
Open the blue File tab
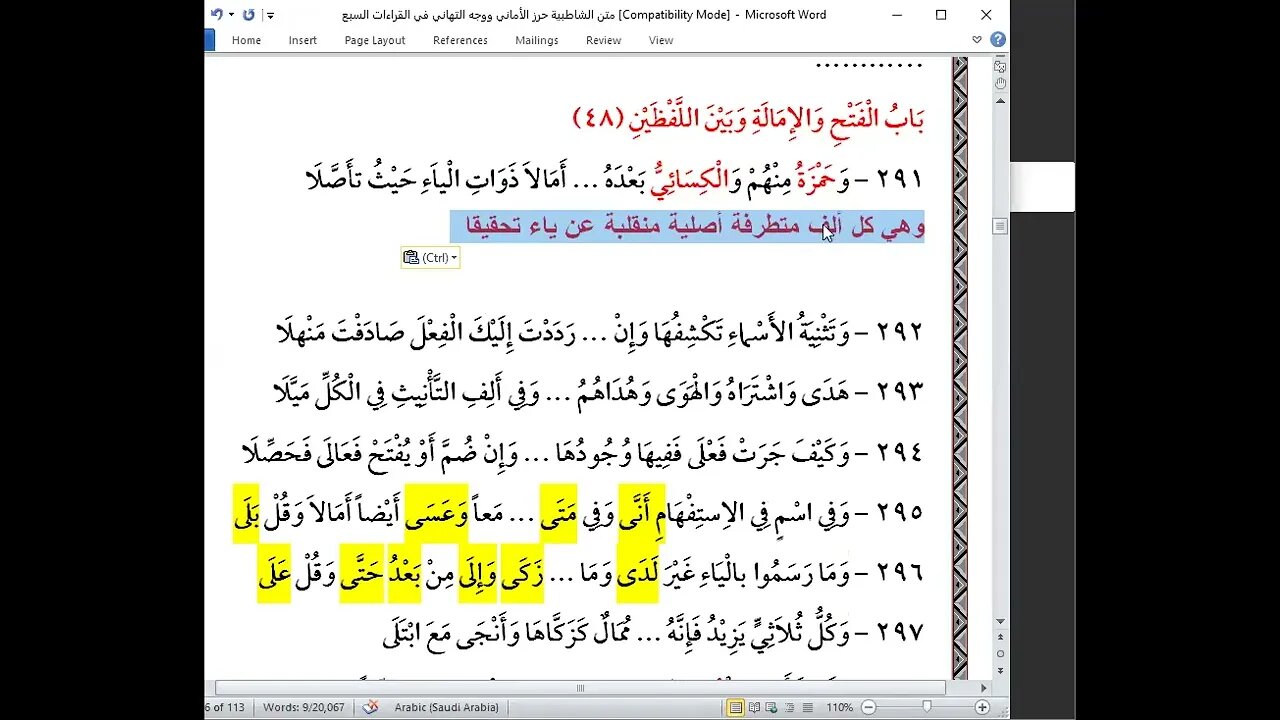click(209, 40)
